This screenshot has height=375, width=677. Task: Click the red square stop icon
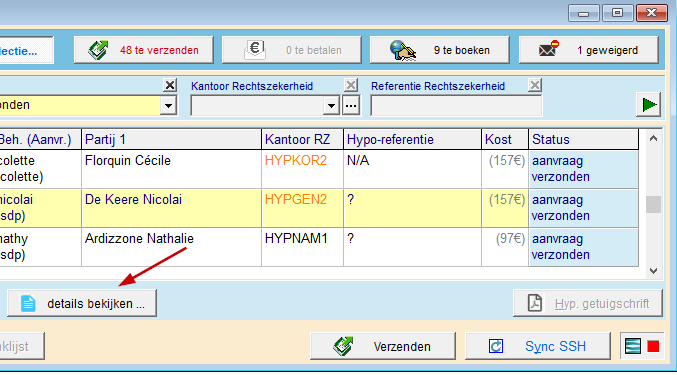pos(653,346)
